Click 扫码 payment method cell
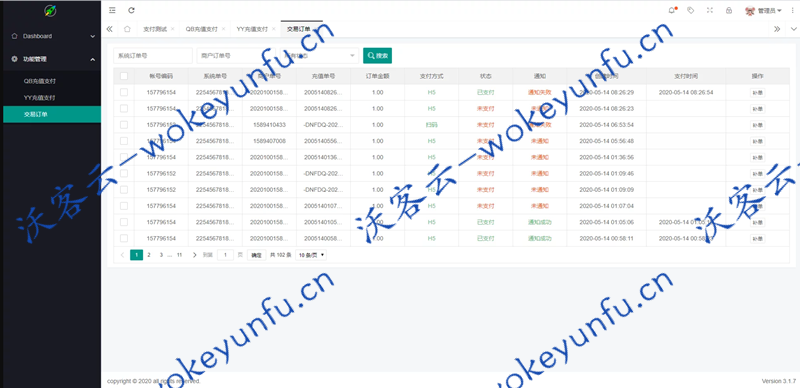800x388 pixels. click(x=432, y=125)
